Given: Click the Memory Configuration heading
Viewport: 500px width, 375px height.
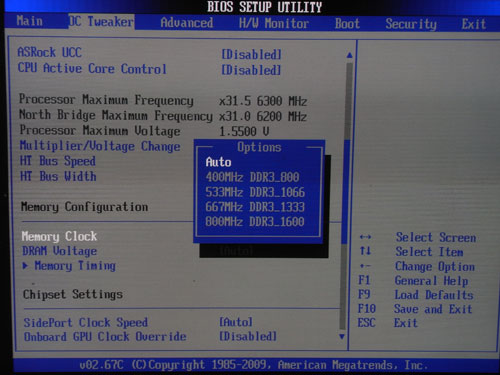Looking at the screenshot, I should 84,207.
